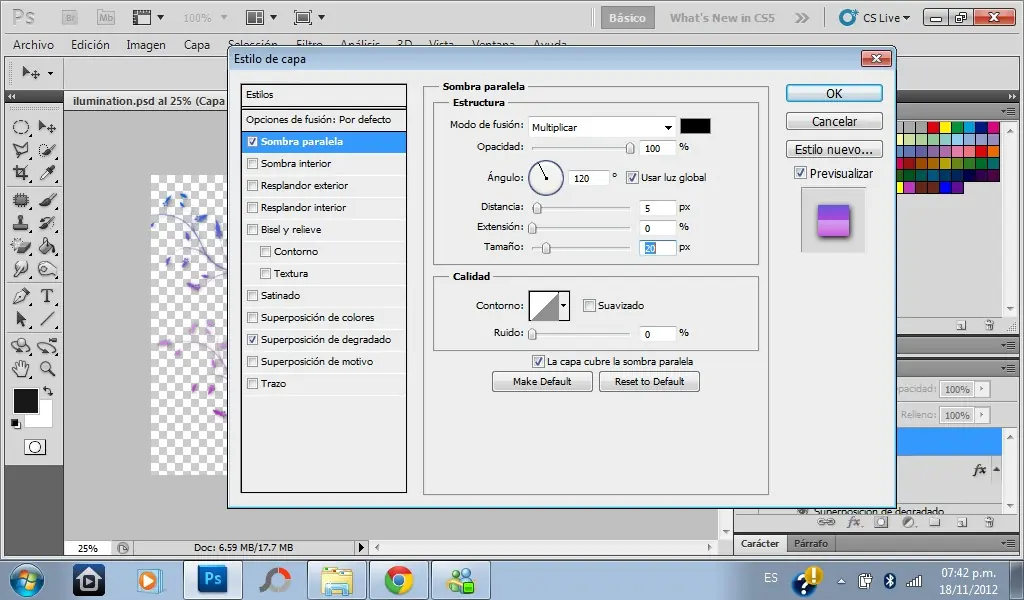Screen dimensions: 1024x600
Task: Open the Archivo menu
Action: coord(33,45)
